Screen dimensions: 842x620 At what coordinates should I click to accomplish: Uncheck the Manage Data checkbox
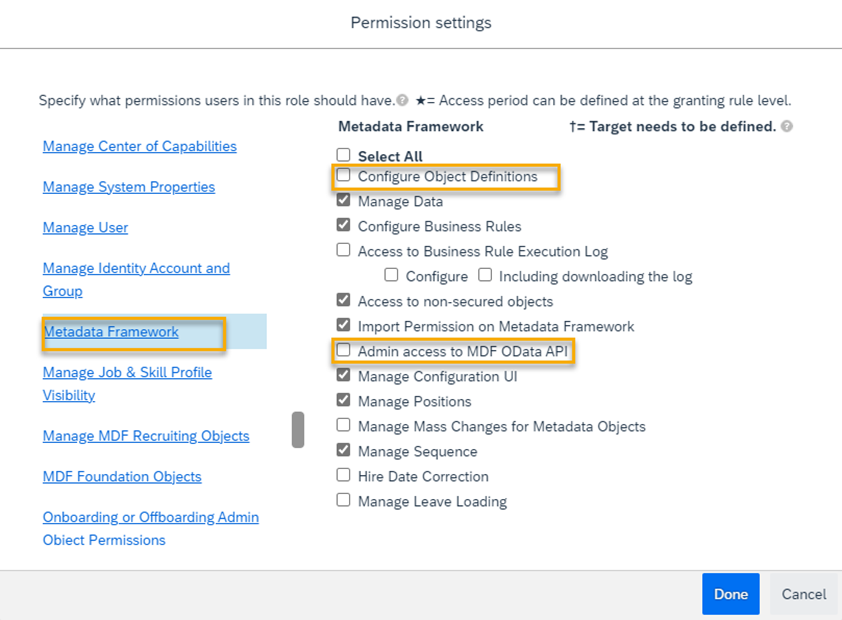[343, 200]
